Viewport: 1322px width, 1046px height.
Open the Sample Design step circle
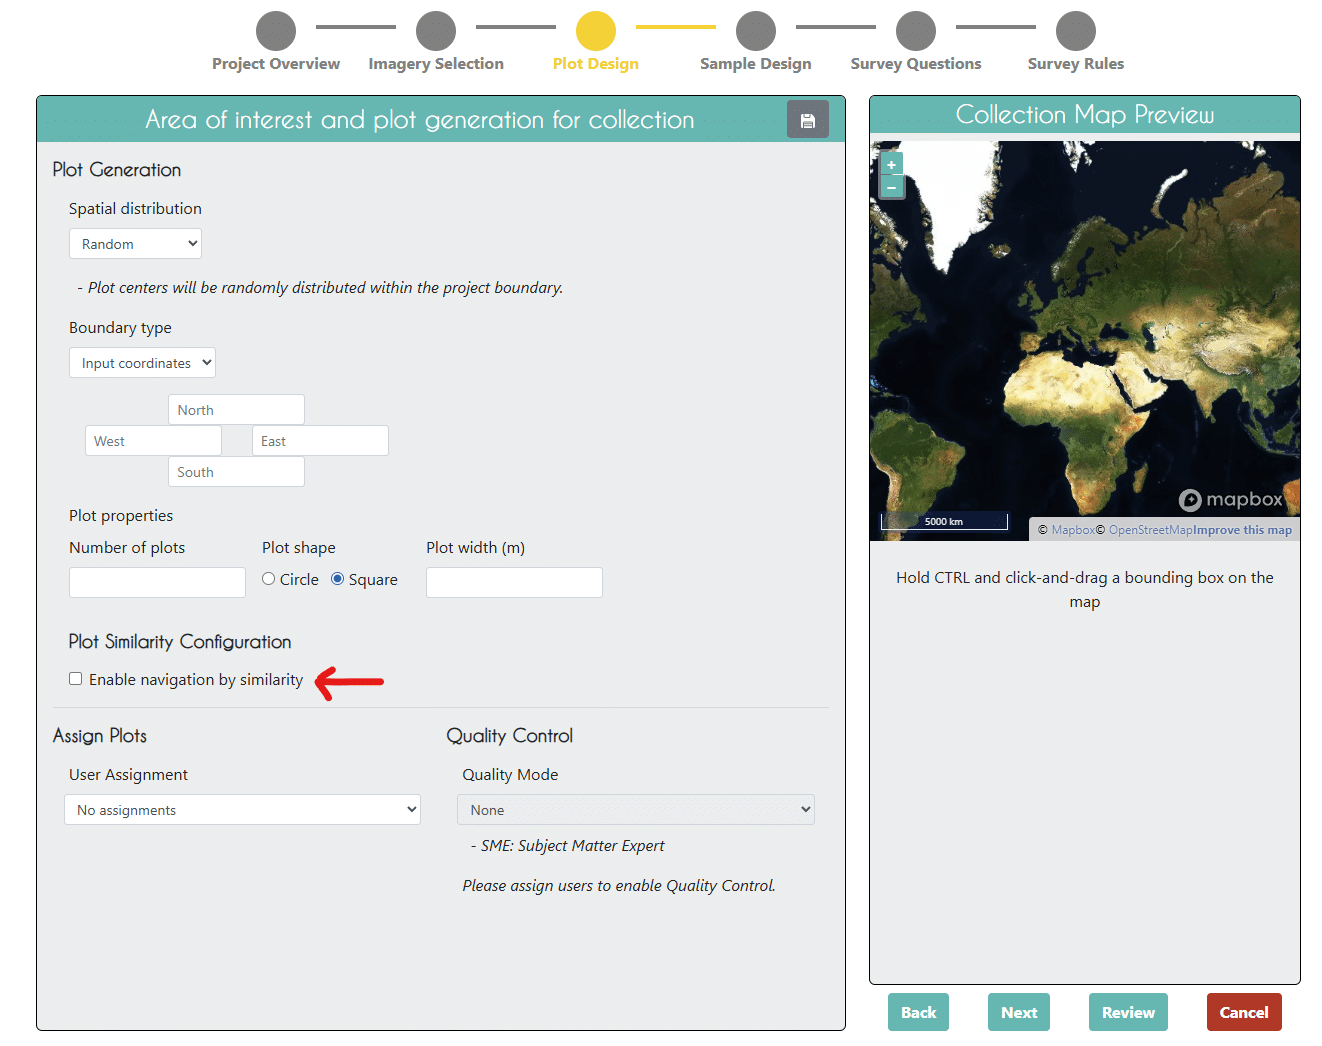pyautogui.click(x=756, y=31)
